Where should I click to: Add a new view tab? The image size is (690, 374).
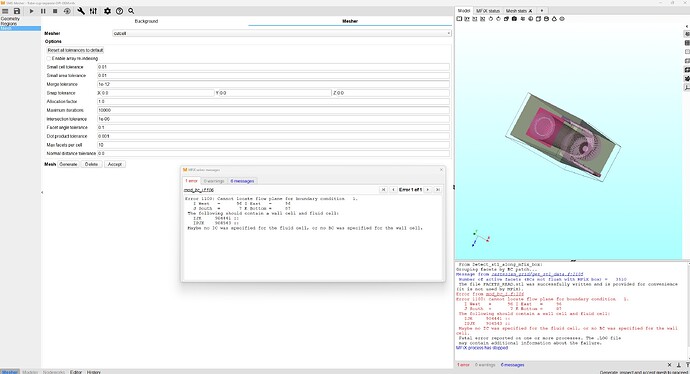point(542,11)
